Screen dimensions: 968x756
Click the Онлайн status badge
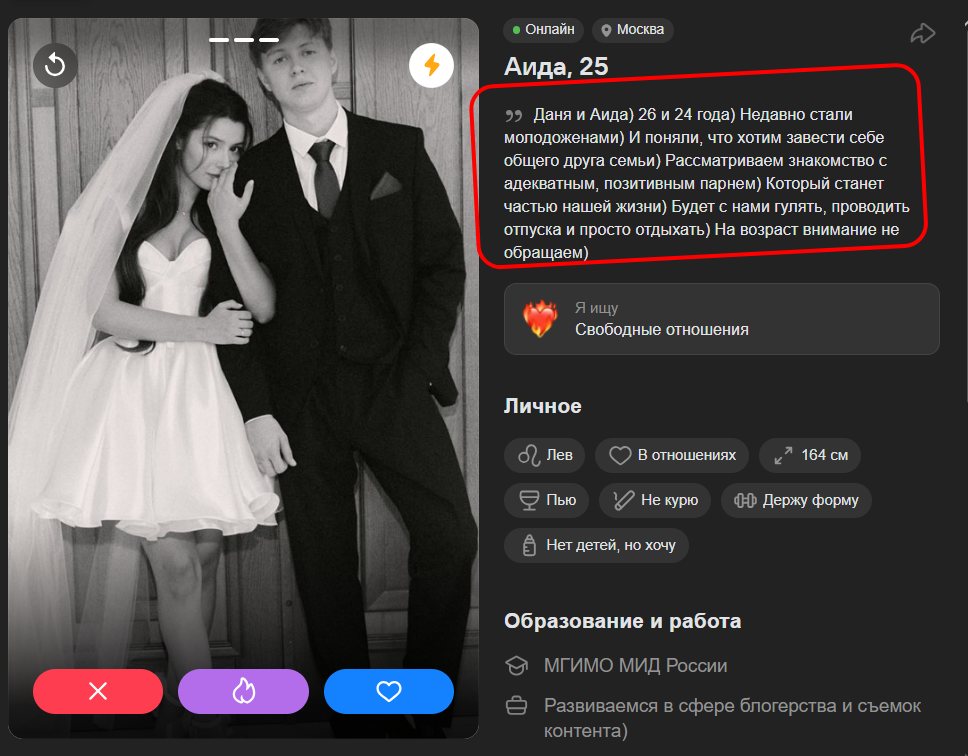click(543, 30)
